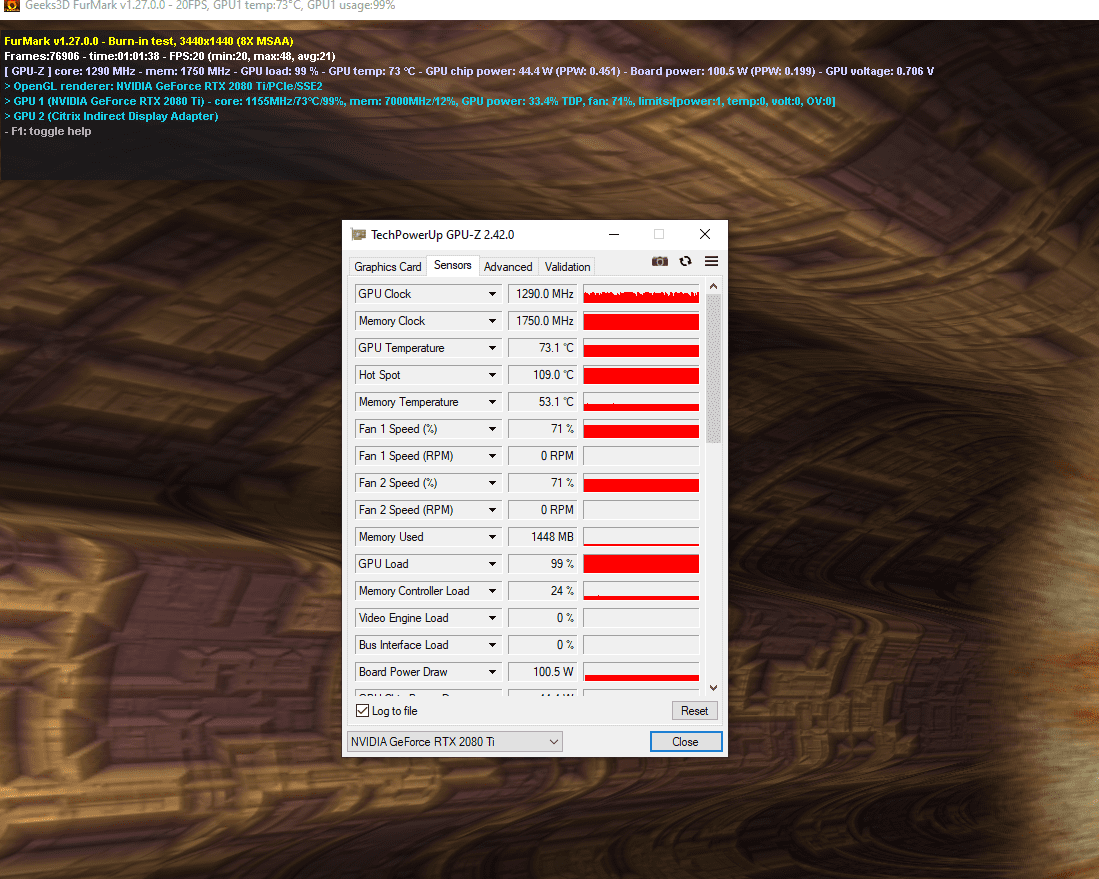Expand the Board Power Draw dropdown

pyautogui.click(x=493, y=672)
